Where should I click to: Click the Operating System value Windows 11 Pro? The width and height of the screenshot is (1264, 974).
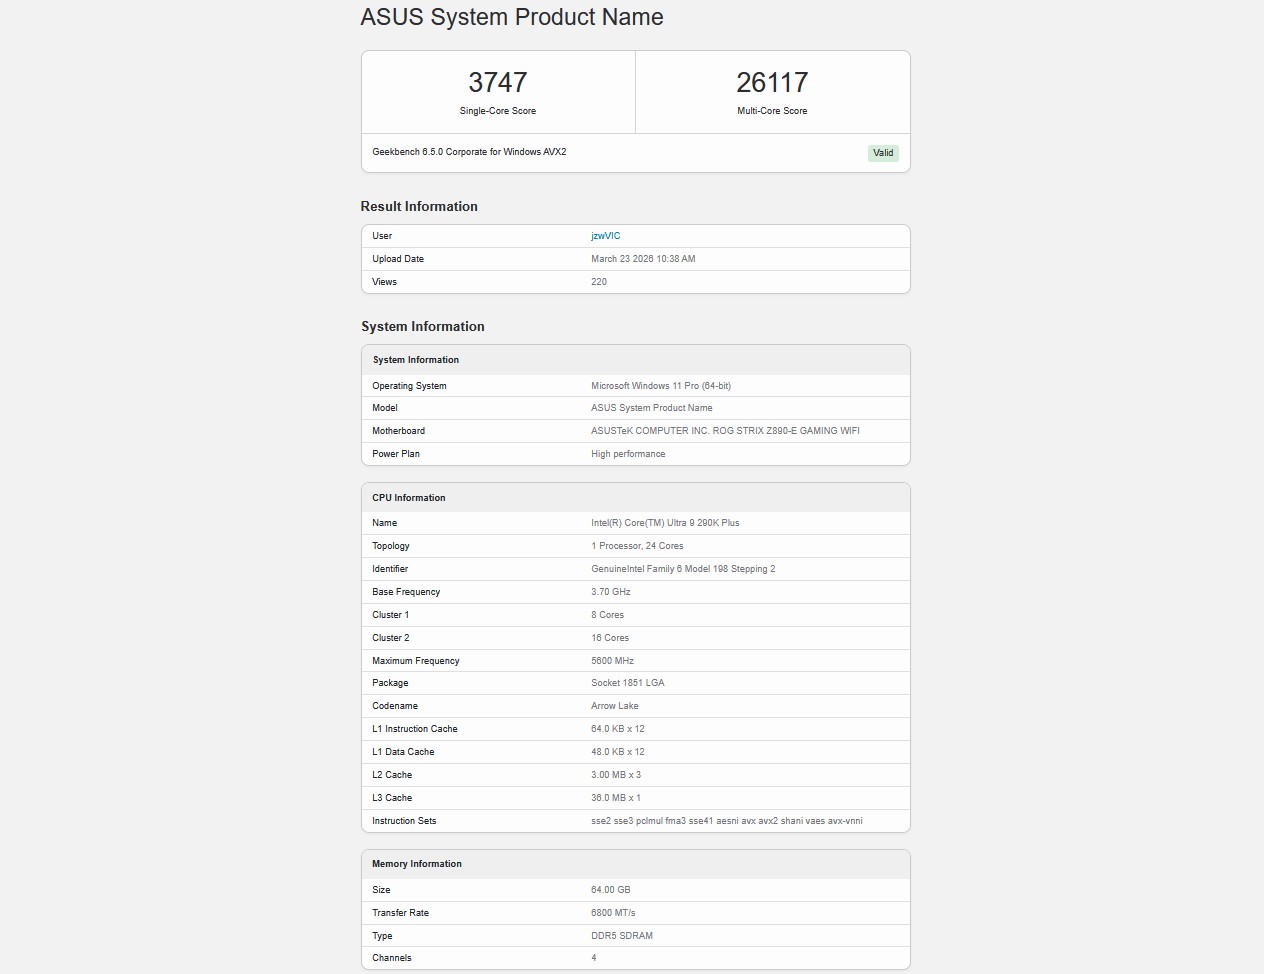(660, 385)
